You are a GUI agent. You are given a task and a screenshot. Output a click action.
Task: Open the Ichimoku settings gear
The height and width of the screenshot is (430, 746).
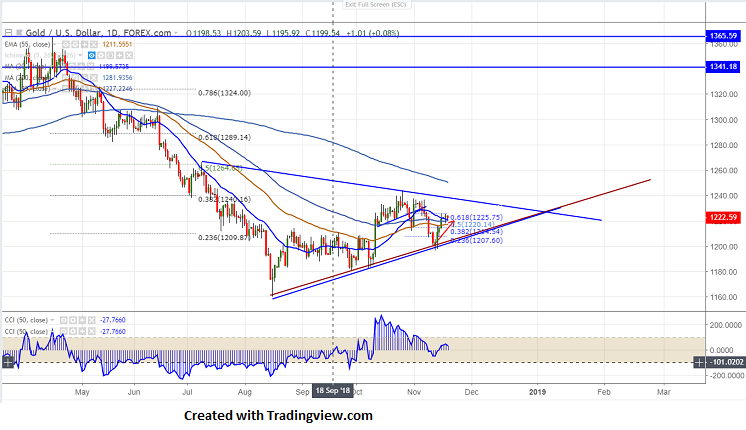[x=101, y=56]
